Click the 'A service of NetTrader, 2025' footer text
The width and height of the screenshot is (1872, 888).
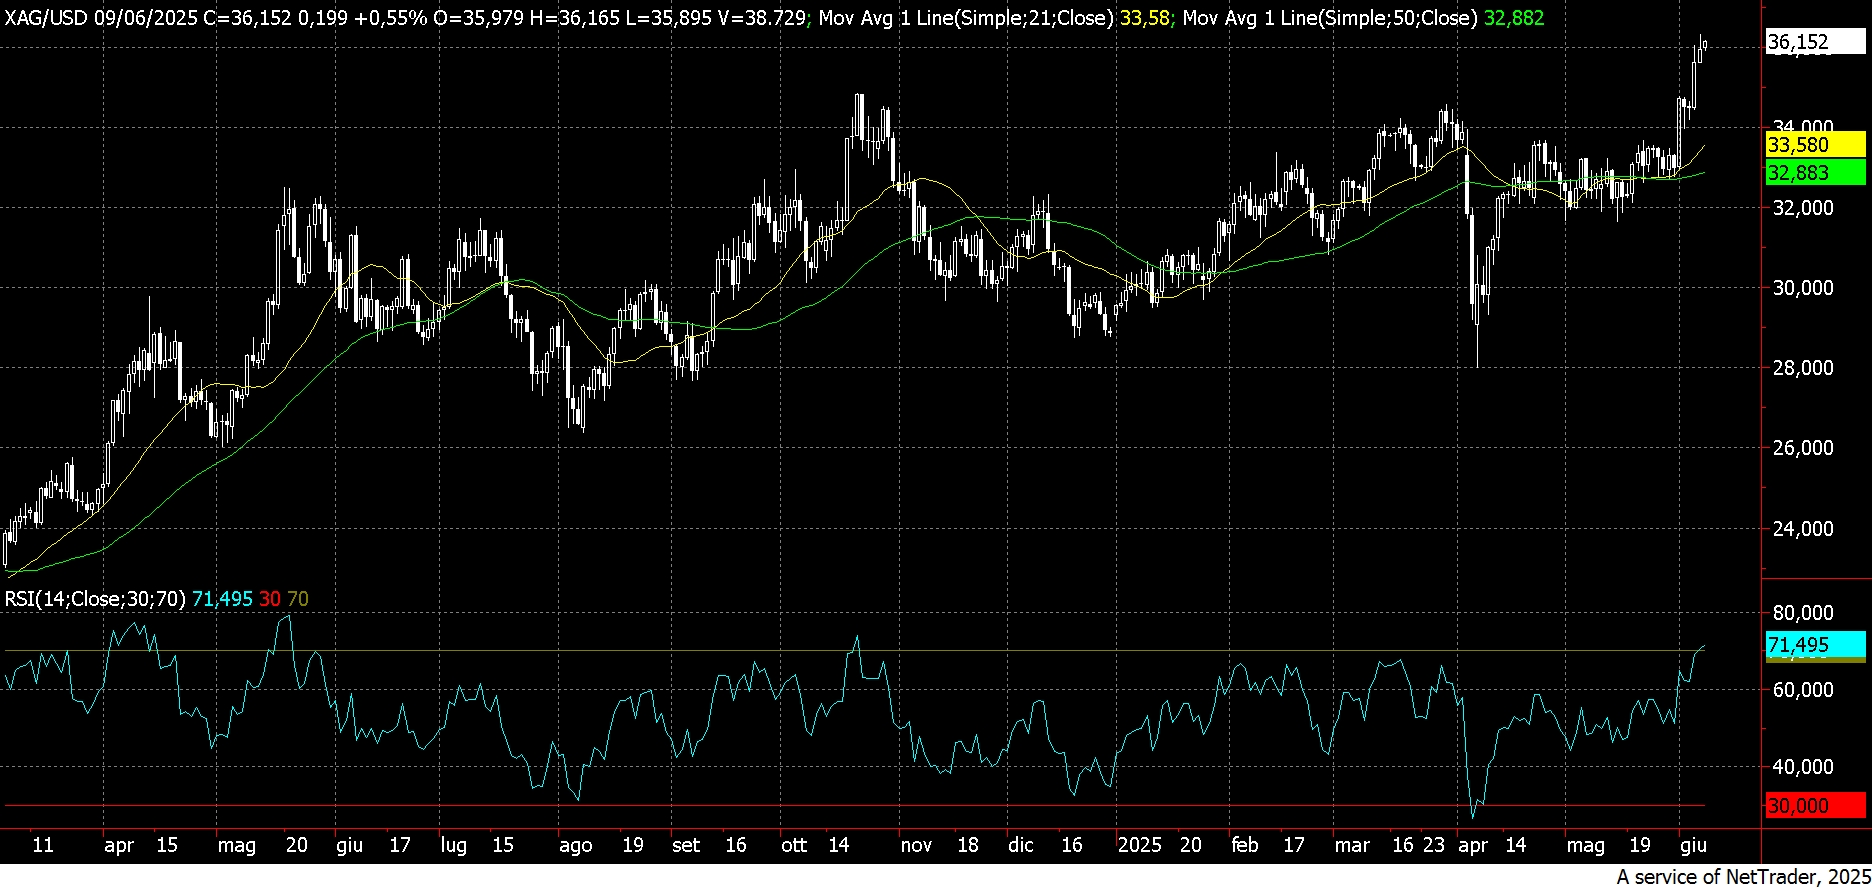1743,877
